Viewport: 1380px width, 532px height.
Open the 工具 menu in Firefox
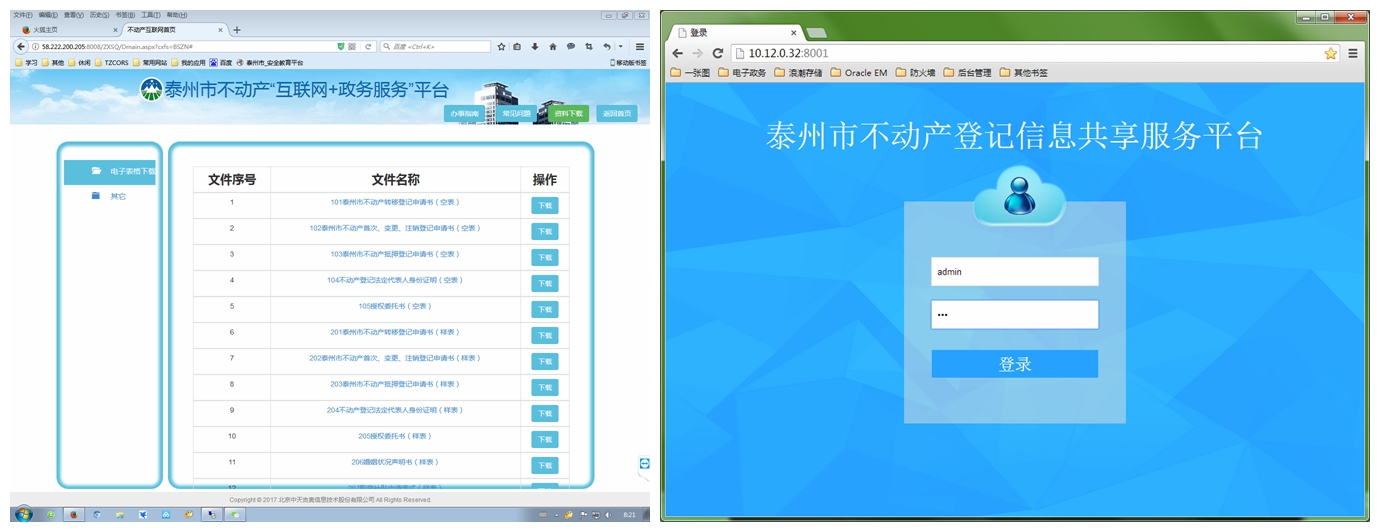[150, 15]
